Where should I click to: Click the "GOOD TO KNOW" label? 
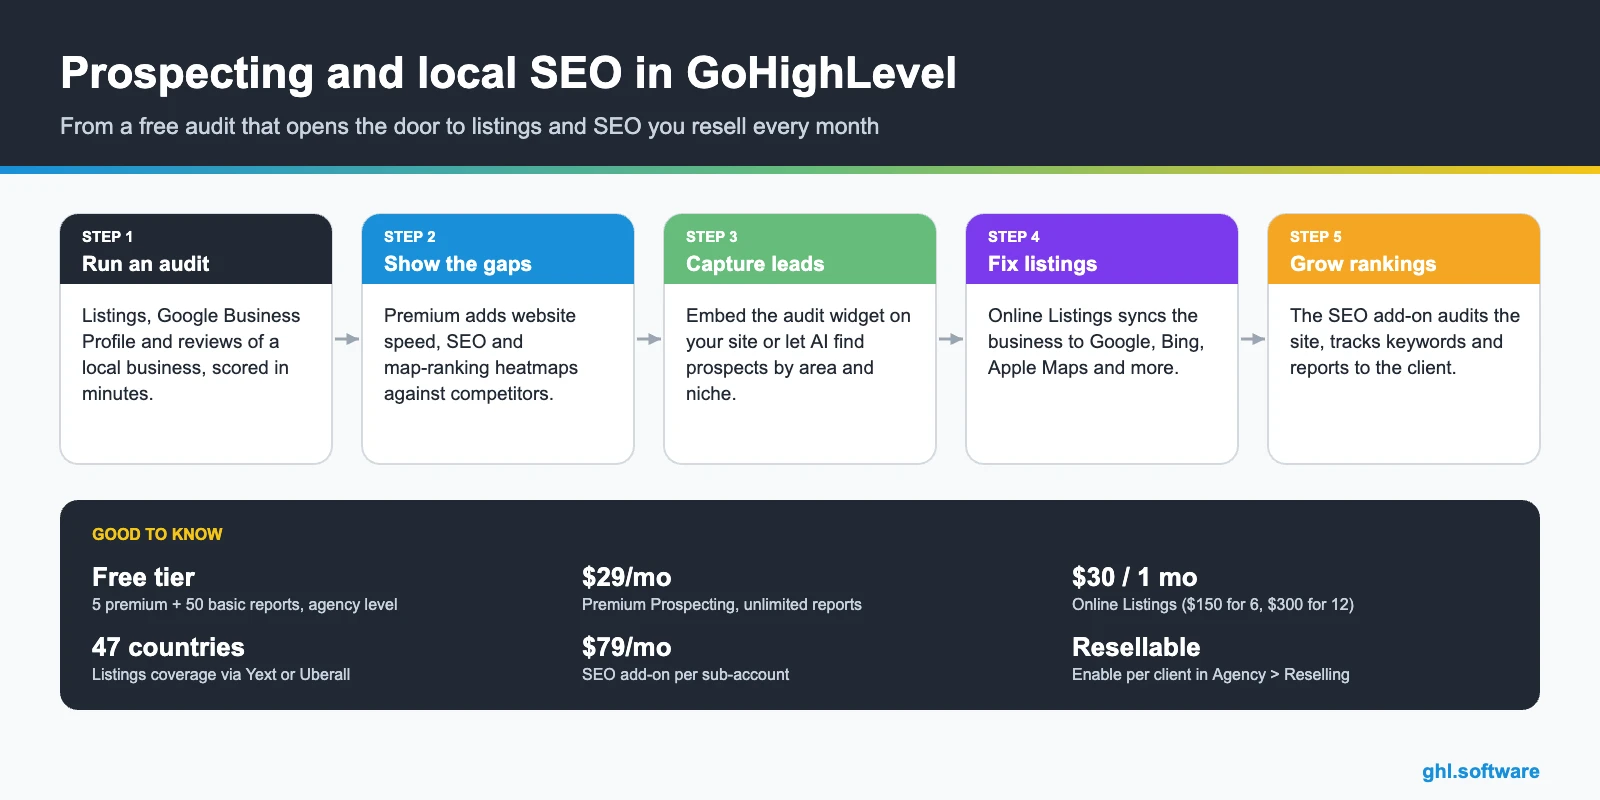157,534
